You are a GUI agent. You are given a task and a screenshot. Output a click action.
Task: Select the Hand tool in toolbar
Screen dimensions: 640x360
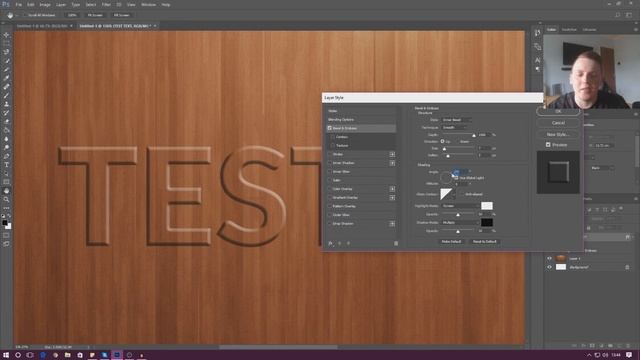(x=7, y=191)
